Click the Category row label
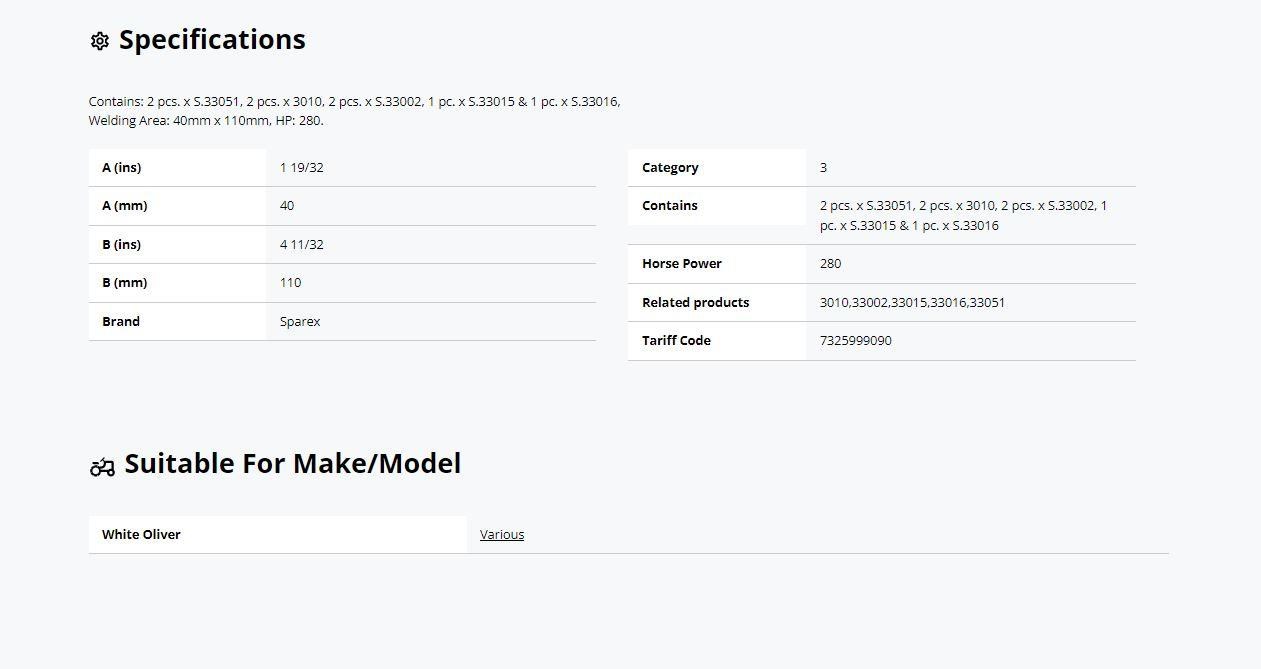This screenshot has width=1261, height=669. (670, 168)
